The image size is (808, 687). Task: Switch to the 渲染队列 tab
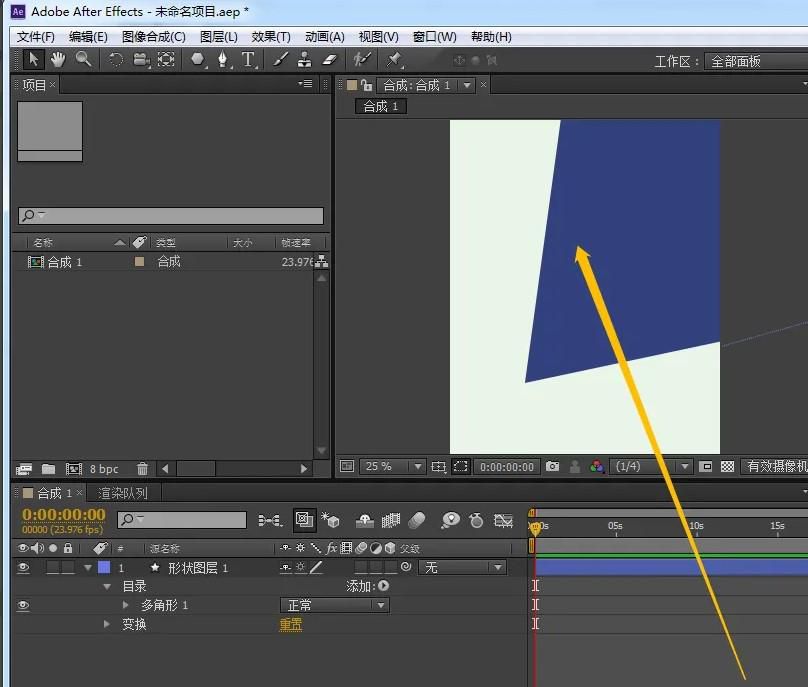123,493
